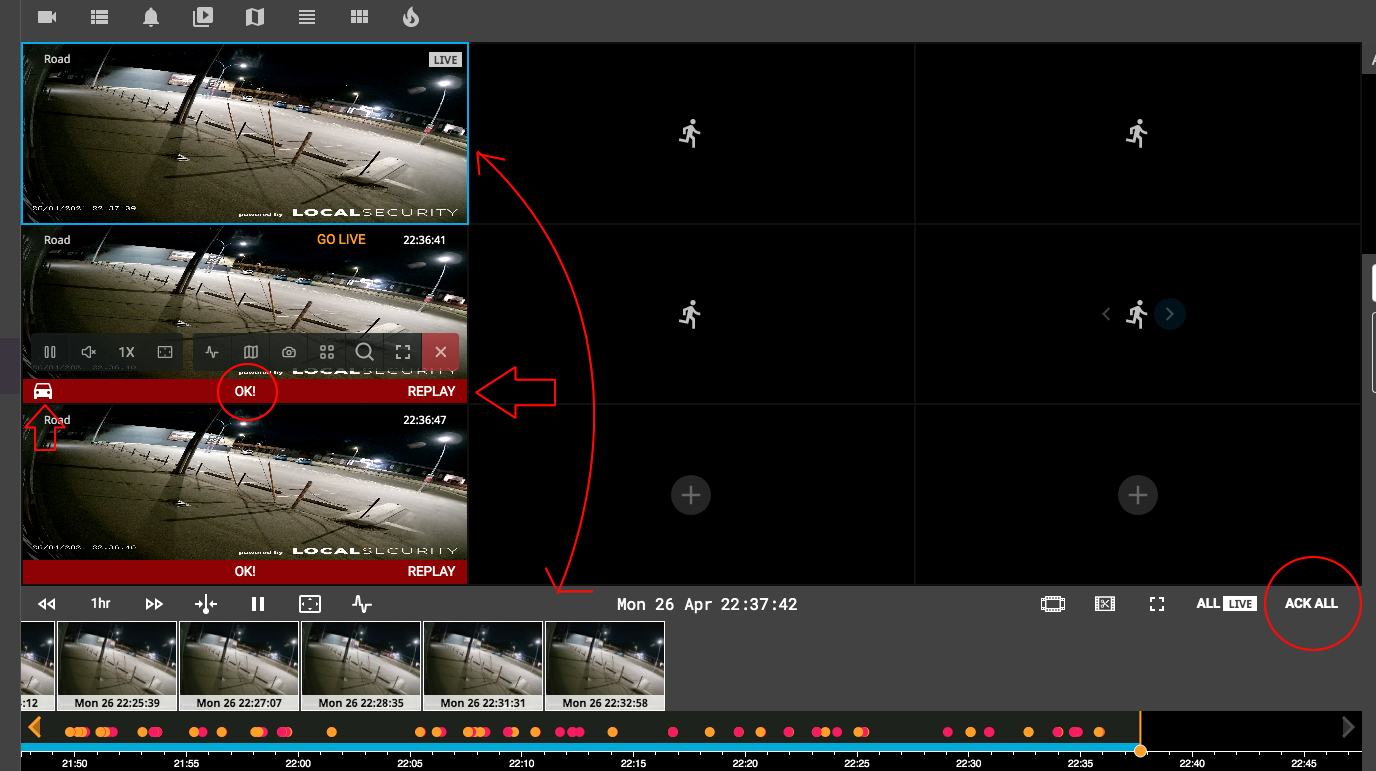1376x771 pixels.
Task: Open the Mon 26 22:27:07 thumbnail
Action: point(239,666)
